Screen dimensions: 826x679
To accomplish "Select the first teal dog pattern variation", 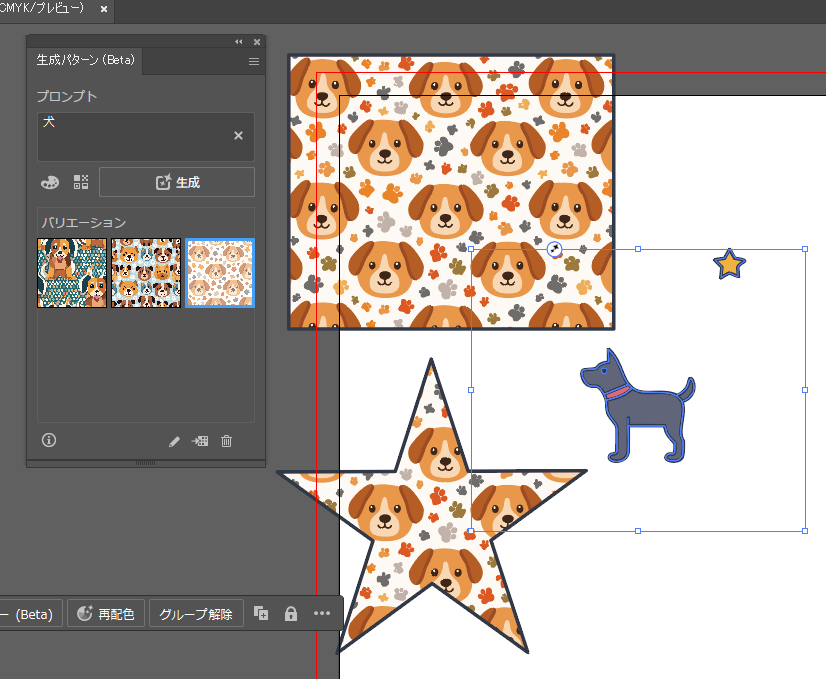I will click(72, 273).
